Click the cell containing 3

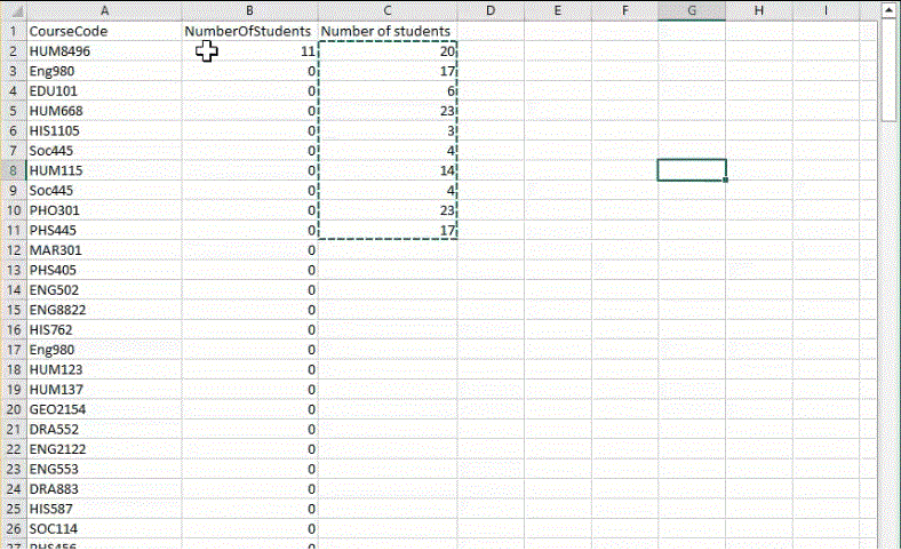coord(387,131)
